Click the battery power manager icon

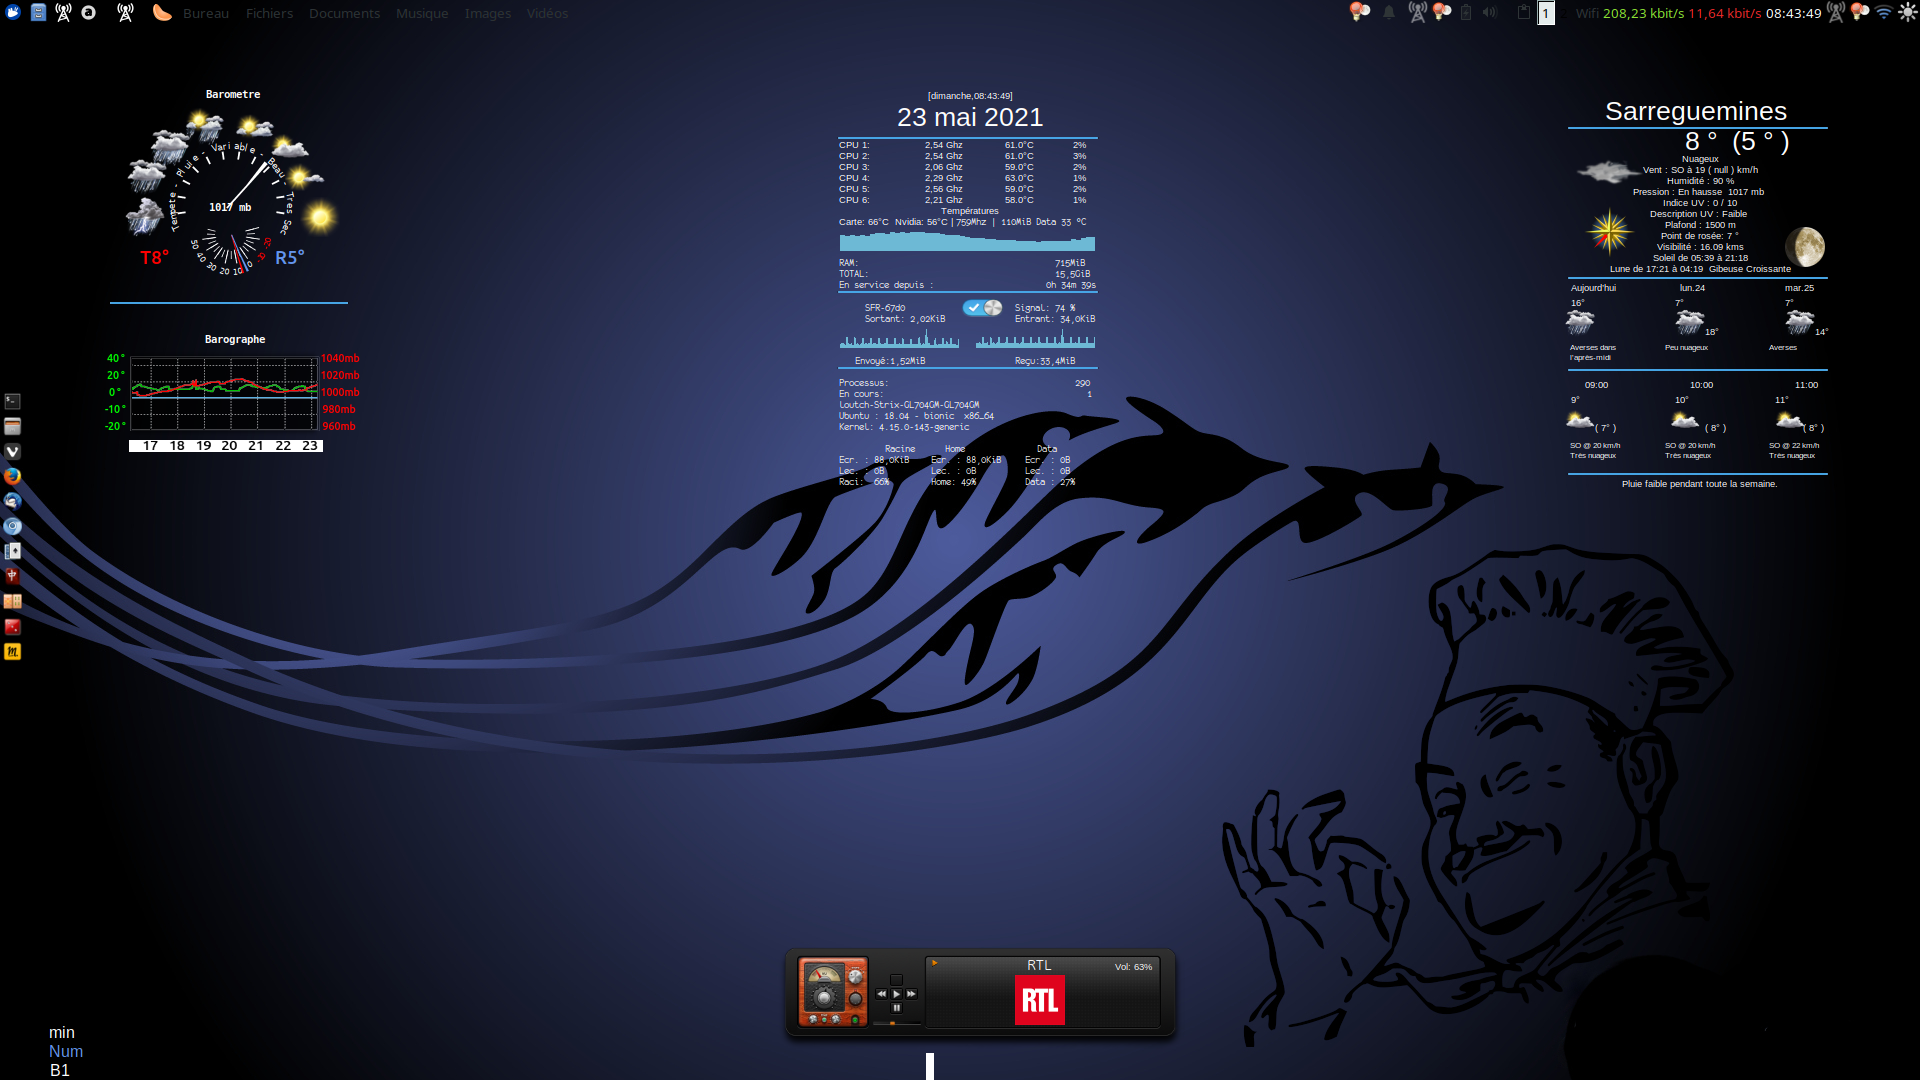coord(1465,13)
